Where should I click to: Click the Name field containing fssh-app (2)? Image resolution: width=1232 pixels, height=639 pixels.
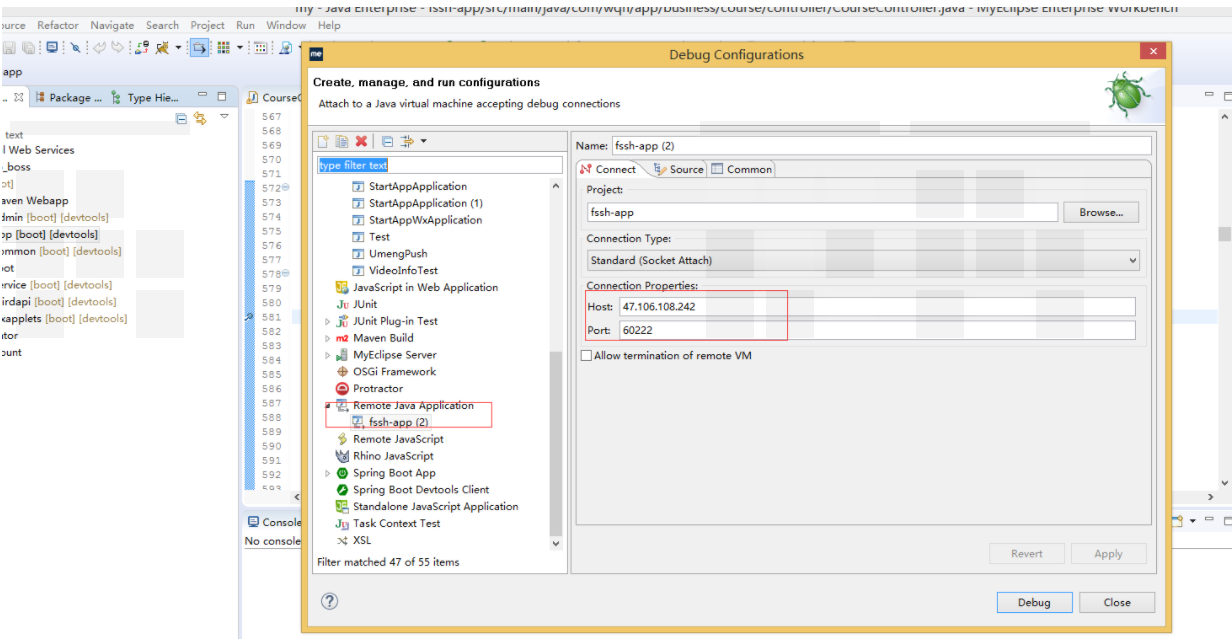click(881, 145)
